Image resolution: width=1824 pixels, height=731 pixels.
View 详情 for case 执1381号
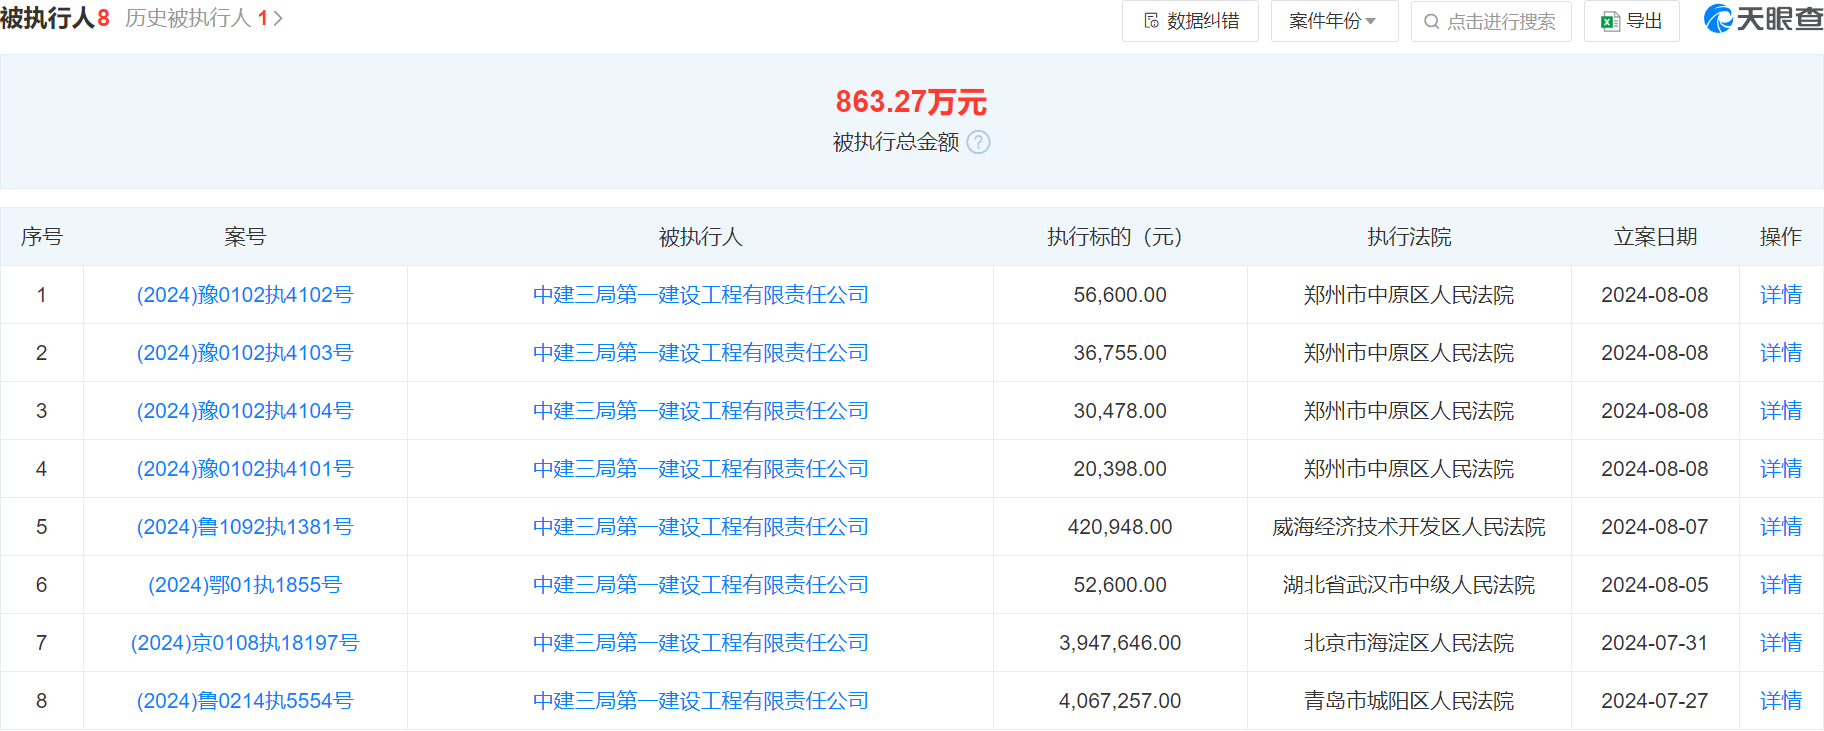pos(1781,527)
